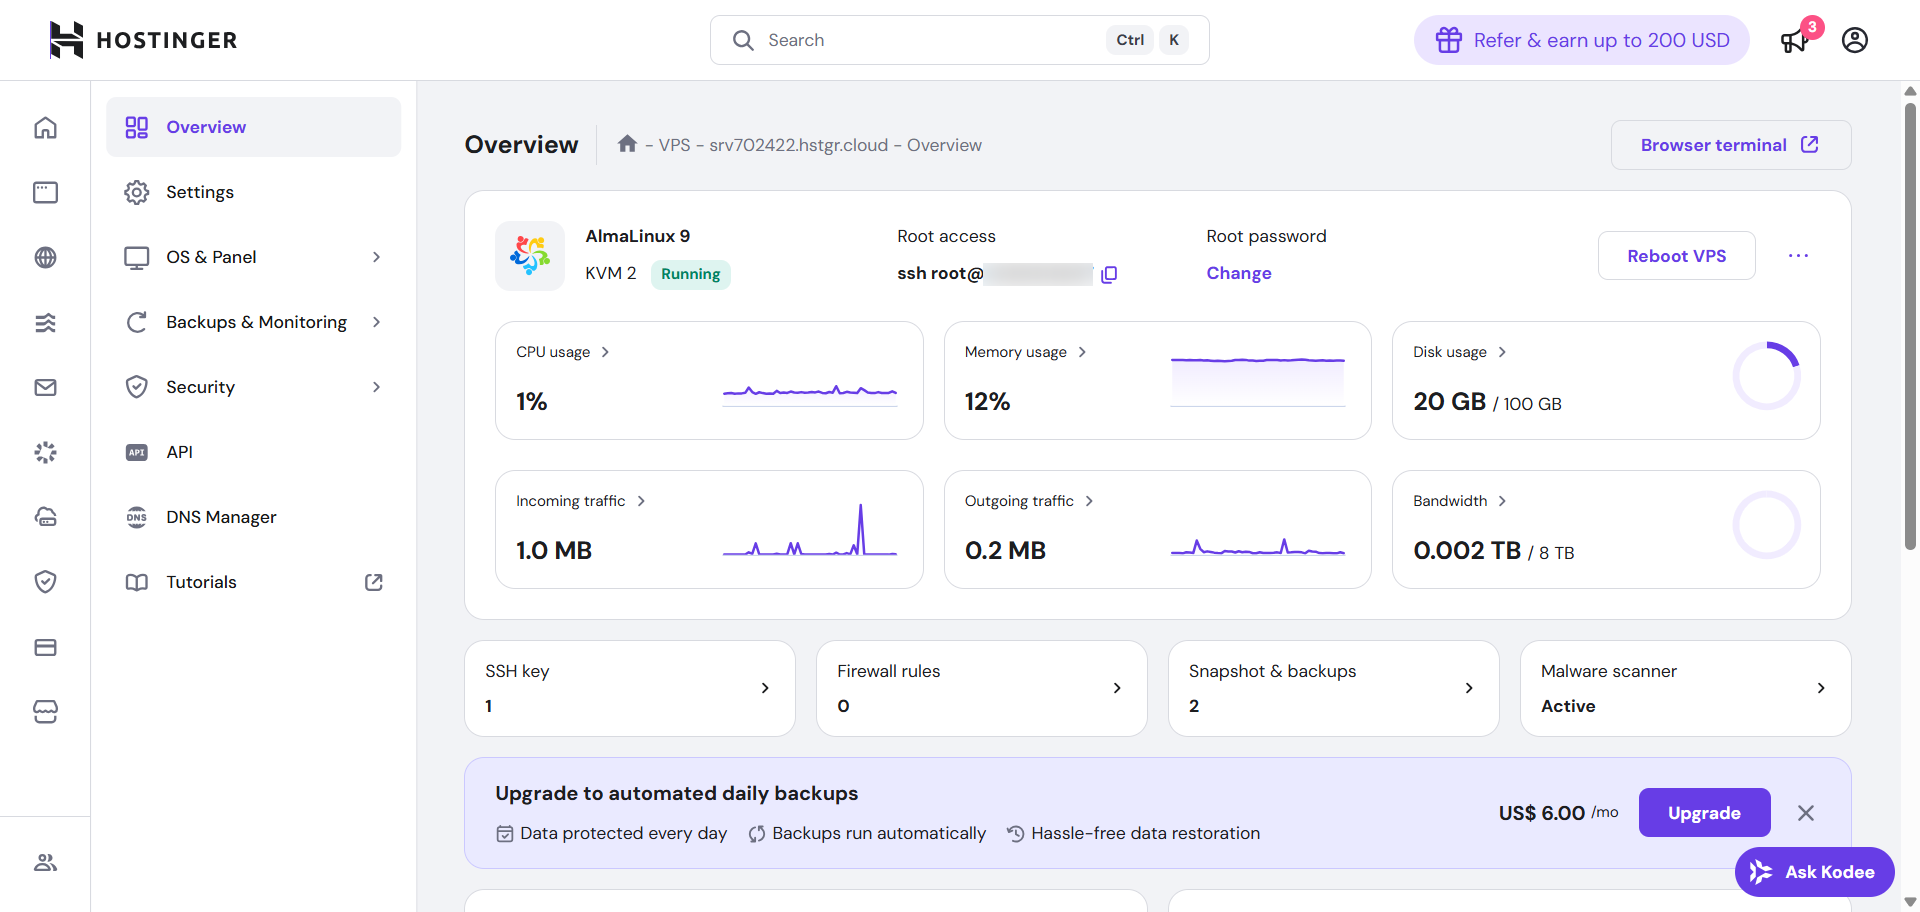
Task: Open the Horizons waves icon in left rail
Action: click(45, 322)
